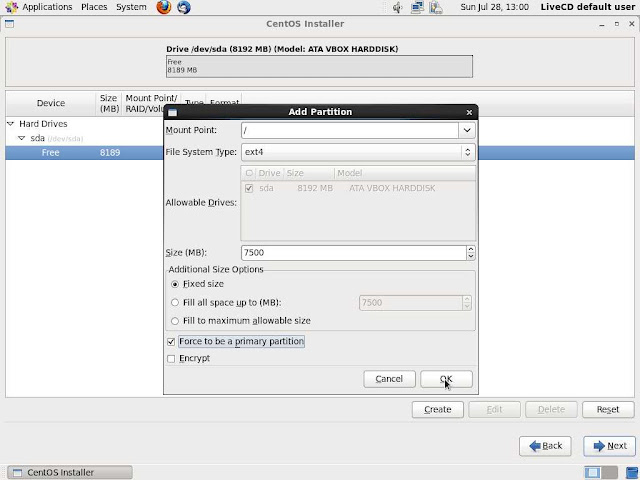Open the LiveCD default user menu

coord(588,7)
